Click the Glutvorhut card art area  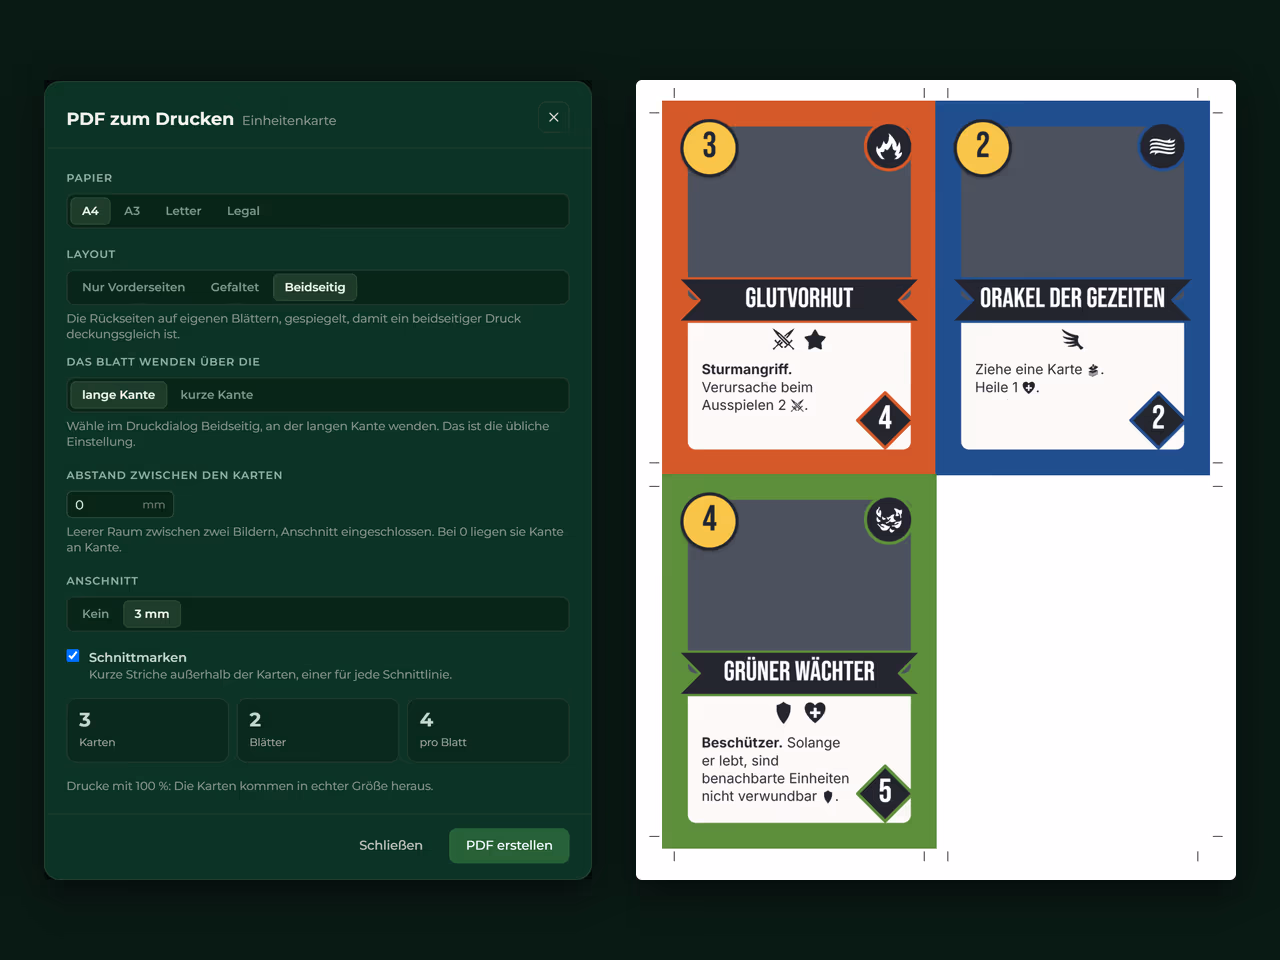coord(799,202)
